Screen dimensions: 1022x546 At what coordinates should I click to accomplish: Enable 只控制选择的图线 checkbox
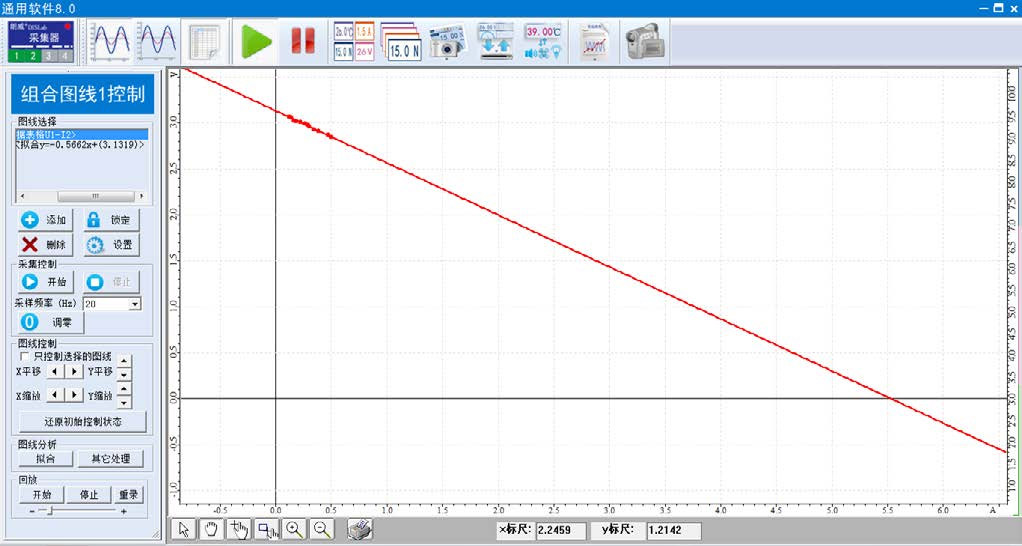25,356
